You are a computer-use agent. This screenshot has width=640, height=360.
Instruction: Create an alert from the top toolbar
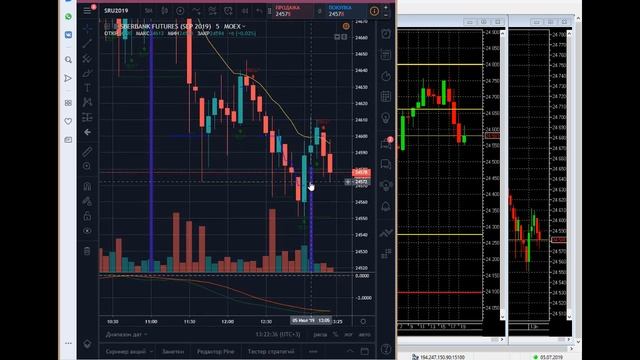(228, 11)
